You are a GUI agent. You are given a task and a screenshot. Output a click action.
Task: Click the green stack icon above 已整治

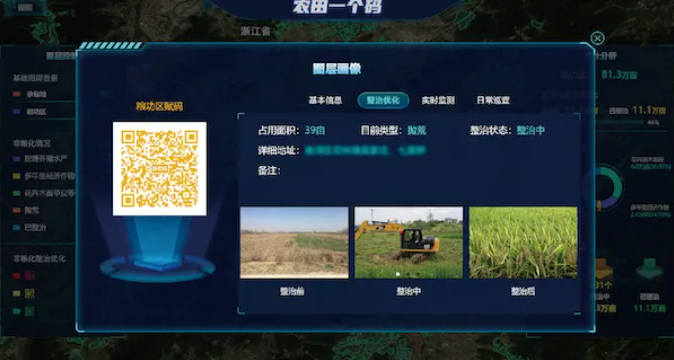649,269
